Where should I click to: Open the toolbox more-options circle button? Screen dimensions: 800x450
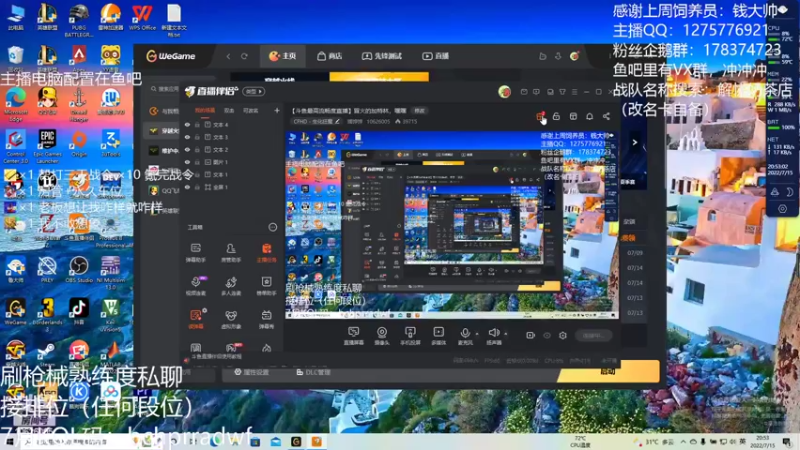(272, 227)
